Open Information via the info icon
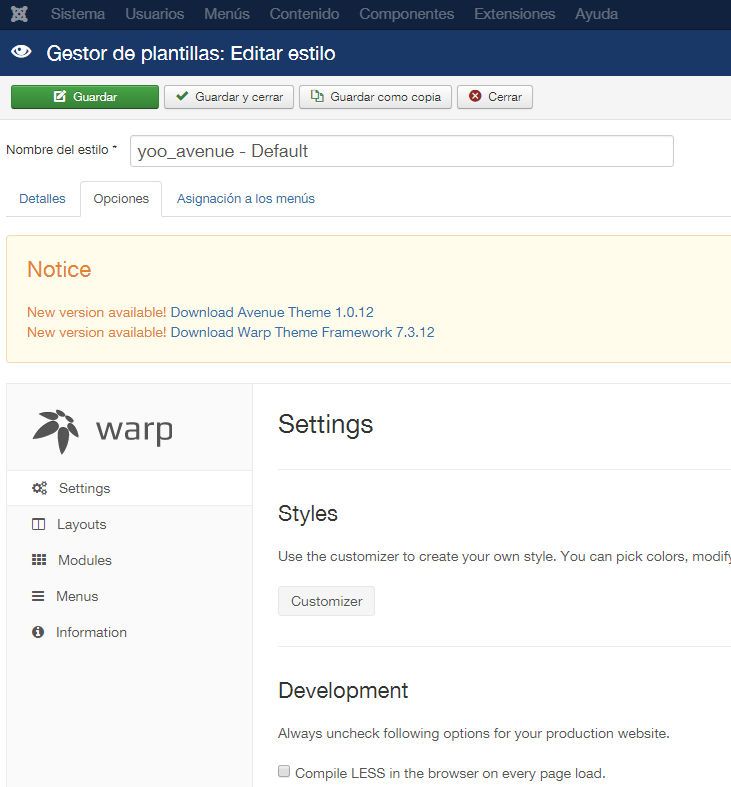This screenshot has height=787, width=731. point(38,632)
